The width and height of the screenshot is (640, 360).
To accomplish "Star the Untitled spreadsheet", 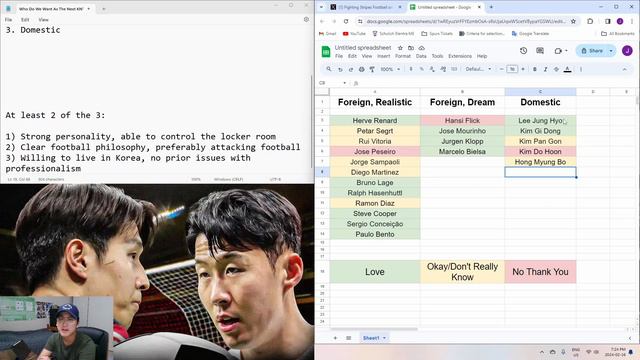I will pos(400,48).
